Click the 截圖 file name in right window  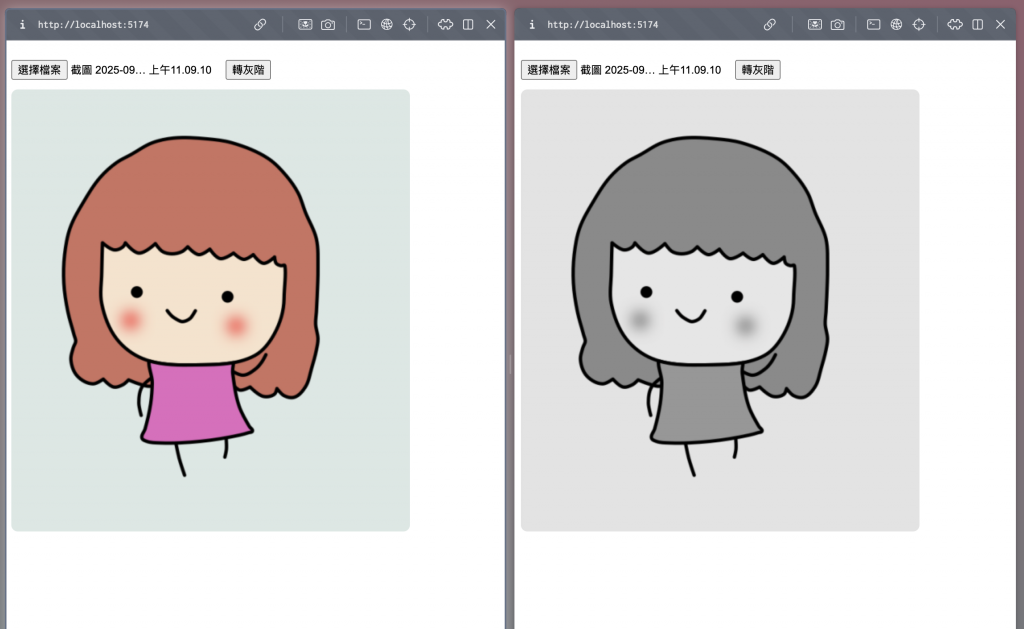(650, 70)
